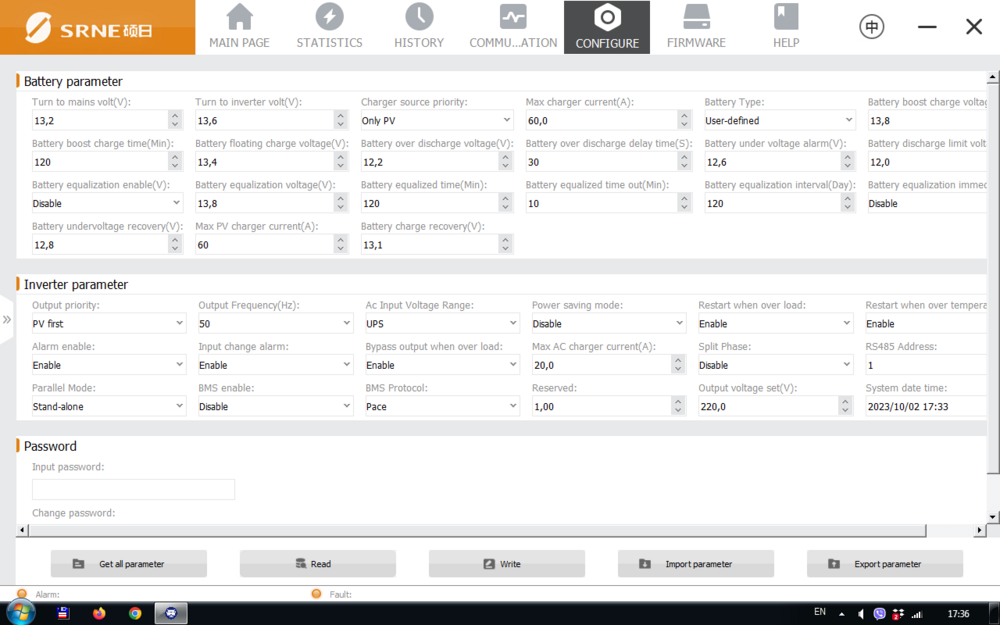
Task: Open Firefox from the taskbar
Action: coord(99,612)
